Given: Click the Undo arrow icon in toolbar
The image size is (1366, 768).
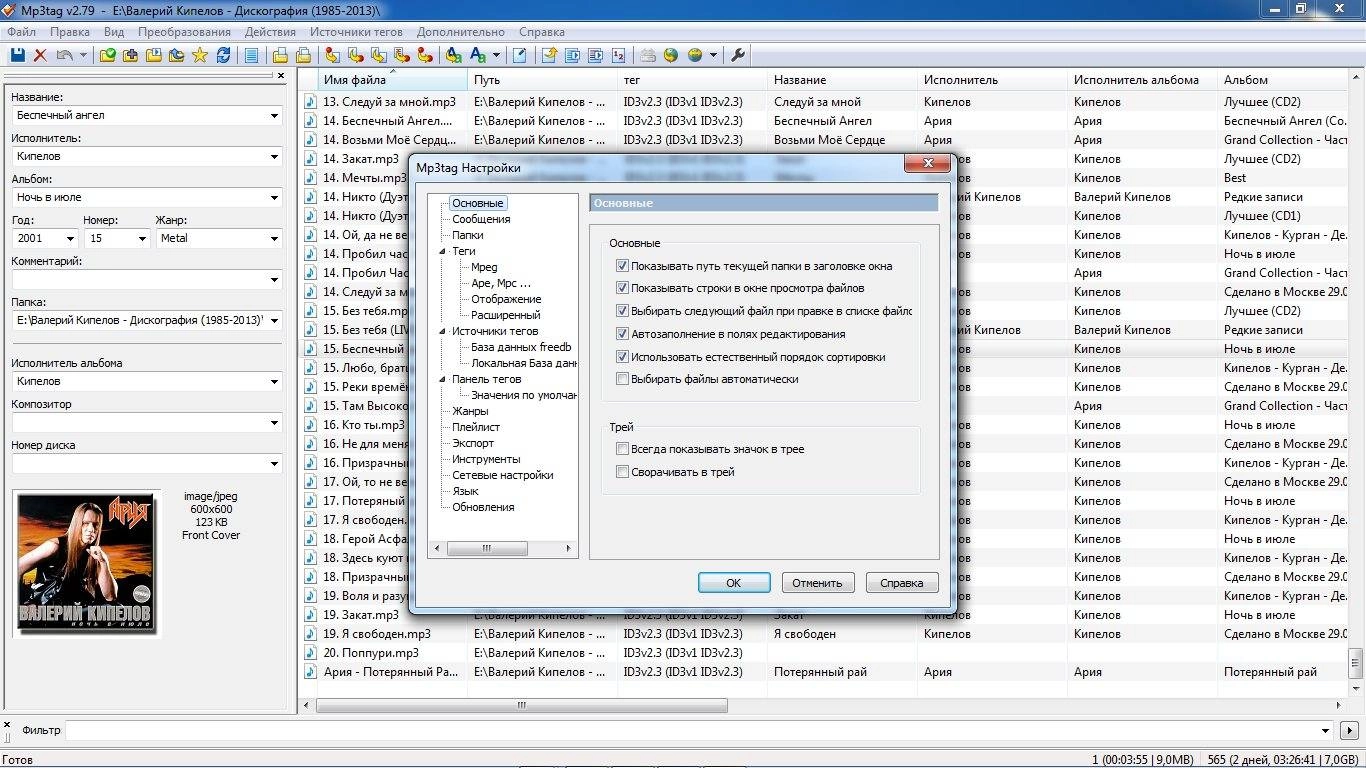Looking at the screenshot, I should point(65,55).
